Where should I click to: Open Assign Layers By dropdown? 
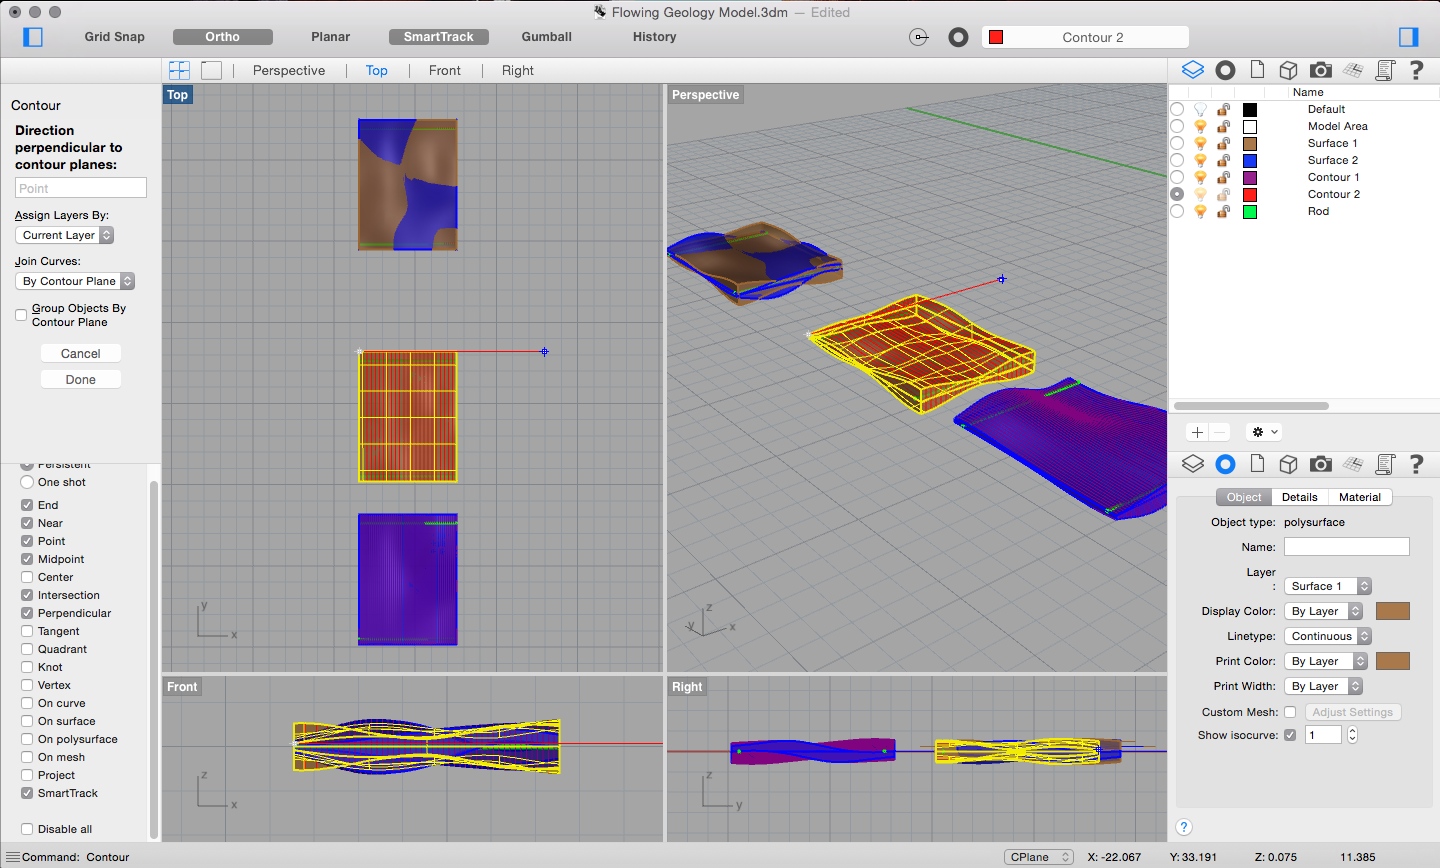(65, 235)
